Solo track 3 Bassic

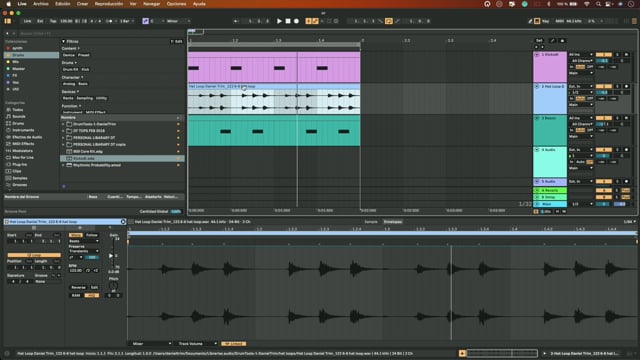tap(617, 118)
